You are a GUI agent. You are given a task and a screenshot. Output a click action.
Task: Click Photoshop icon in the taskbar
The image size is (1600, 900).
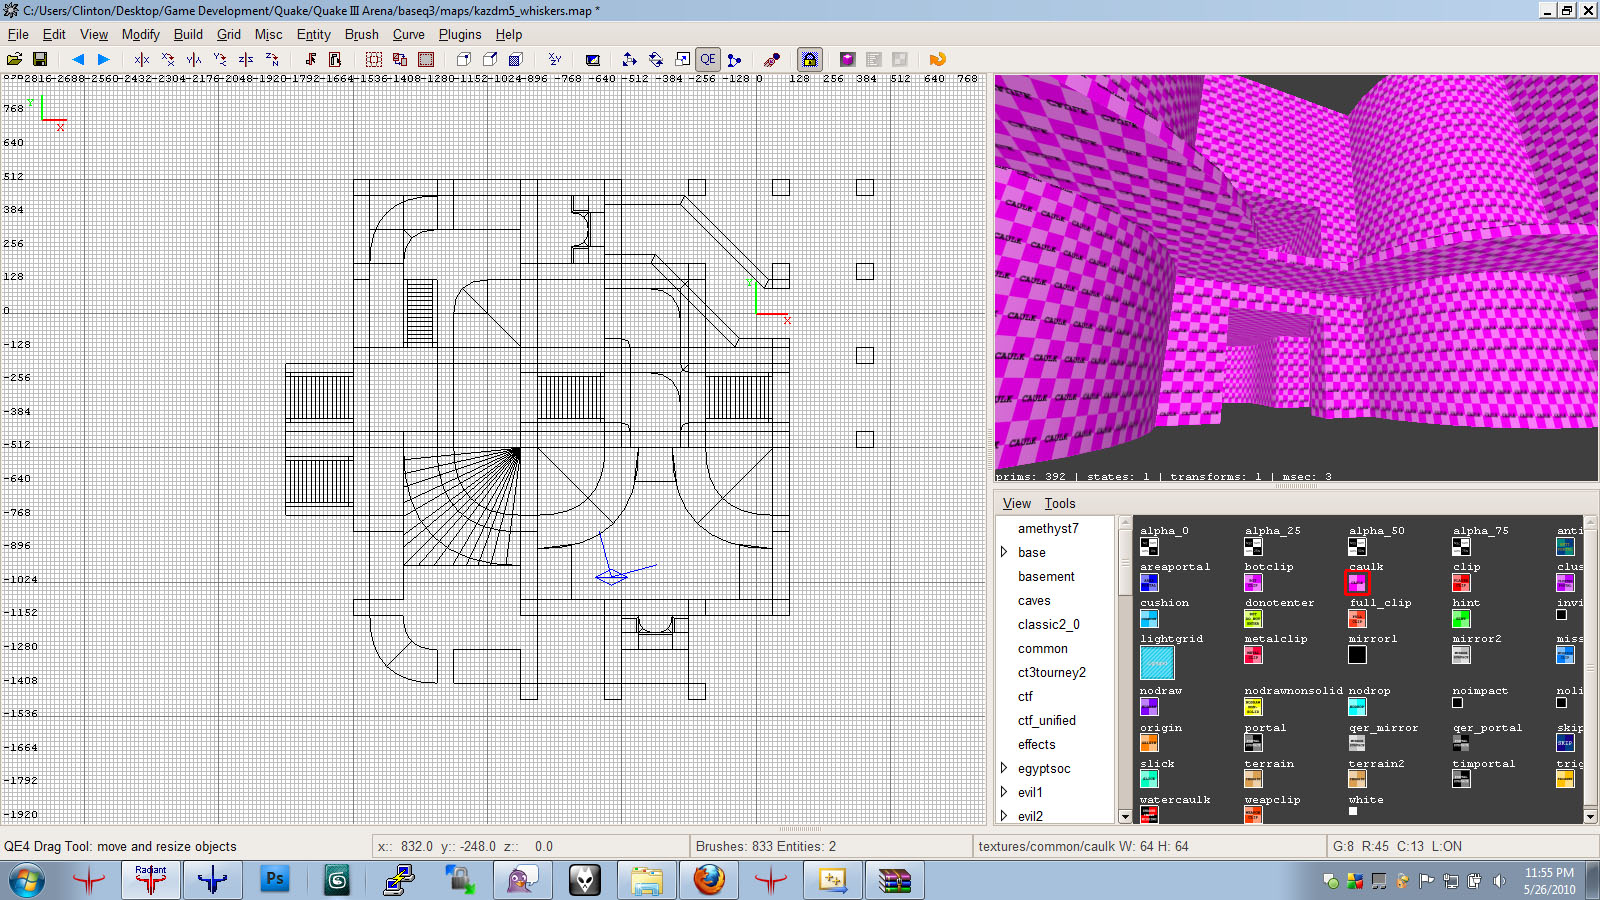pos(274,880)
